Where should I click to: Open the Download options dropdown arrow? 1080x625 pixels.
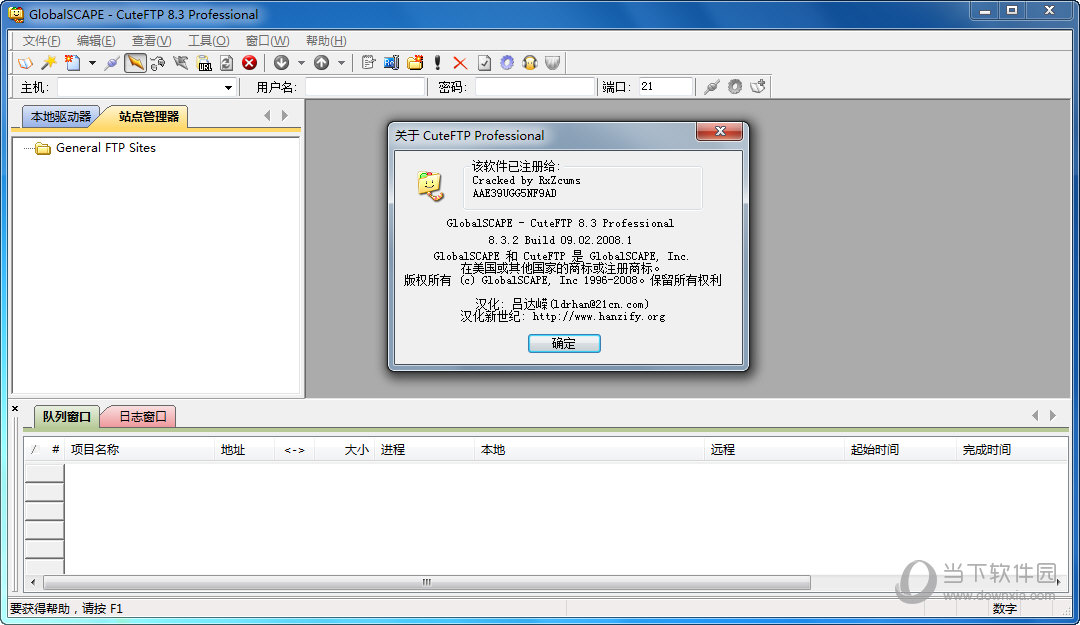click(x=301, y=63)
